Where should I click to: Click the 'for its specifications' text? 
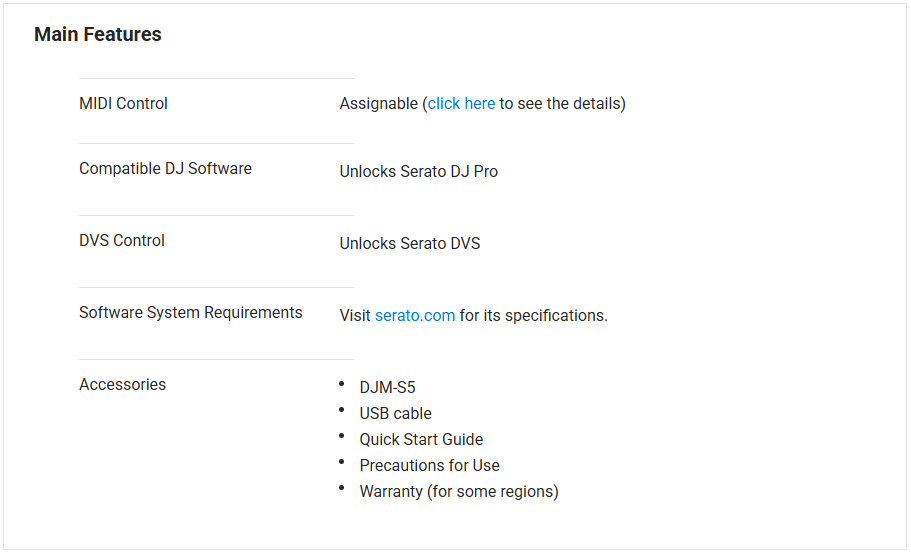click(533, 316)
